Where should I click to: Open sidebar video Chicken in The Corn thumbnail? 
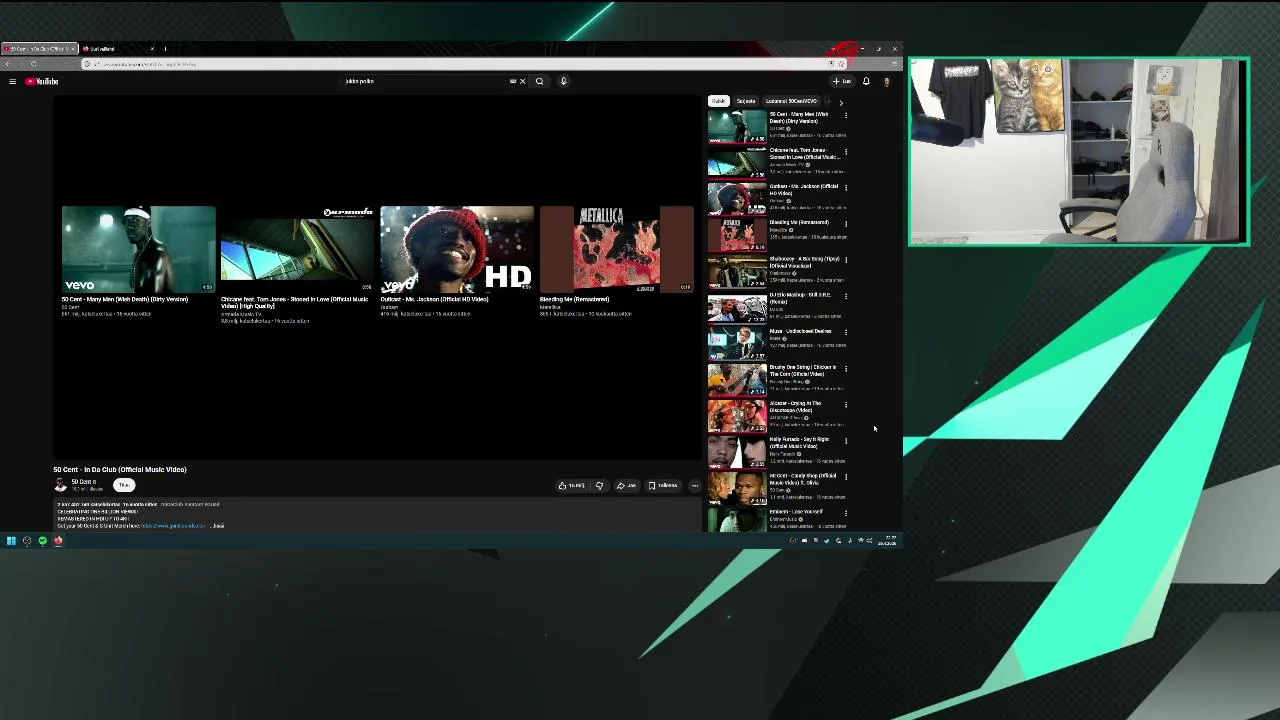pos(737,379)
